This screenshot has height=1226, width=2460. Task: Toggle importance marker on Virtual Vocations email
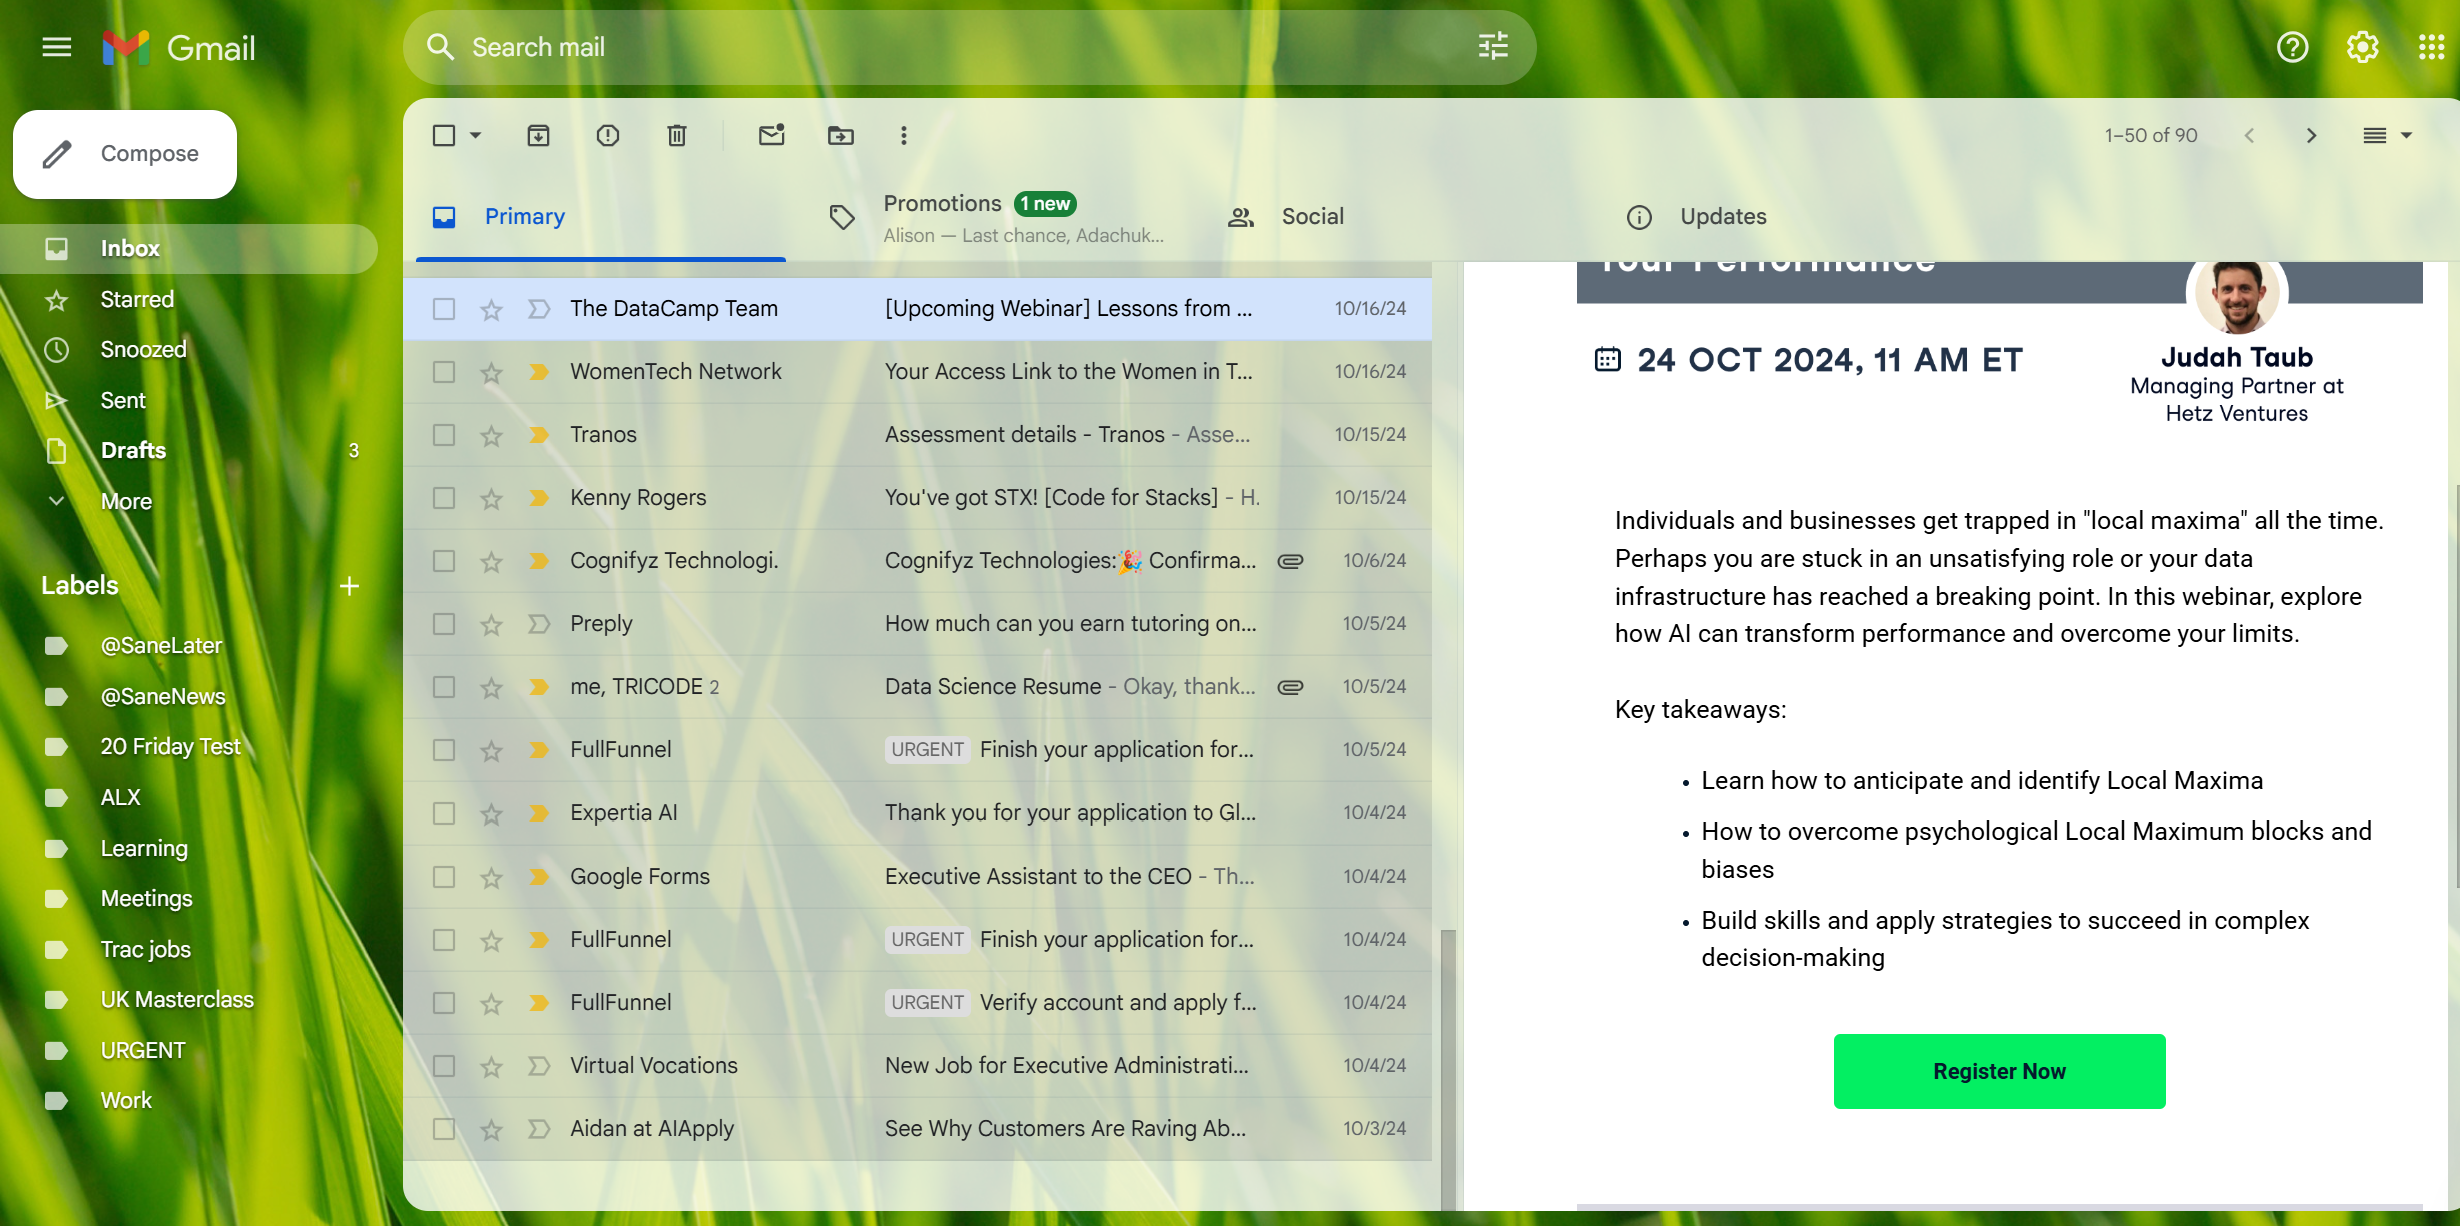(539, 1066)
